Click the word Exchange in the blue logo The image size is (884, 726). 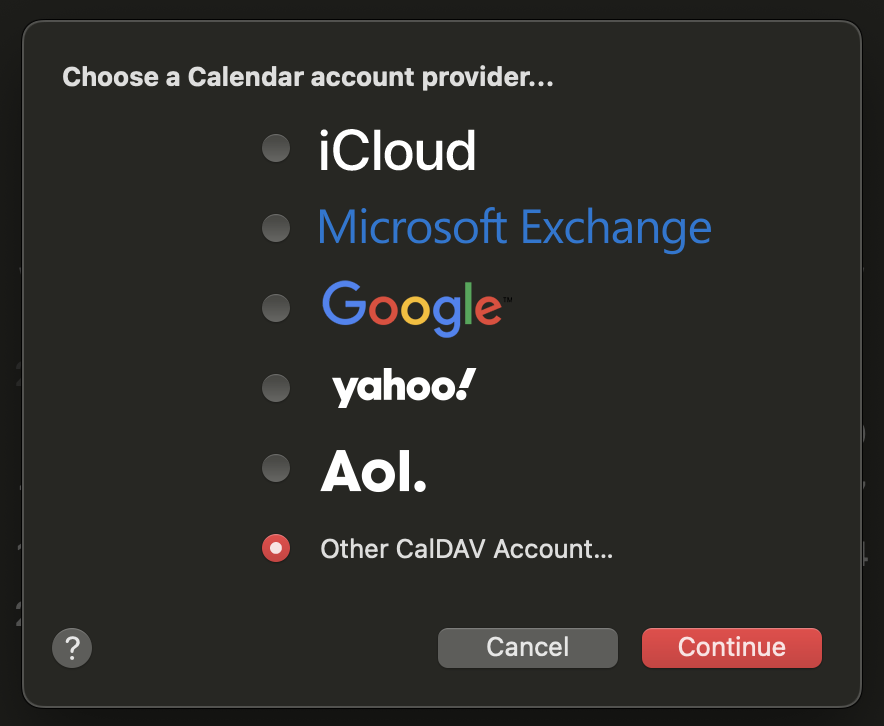[x=616, y=229]
